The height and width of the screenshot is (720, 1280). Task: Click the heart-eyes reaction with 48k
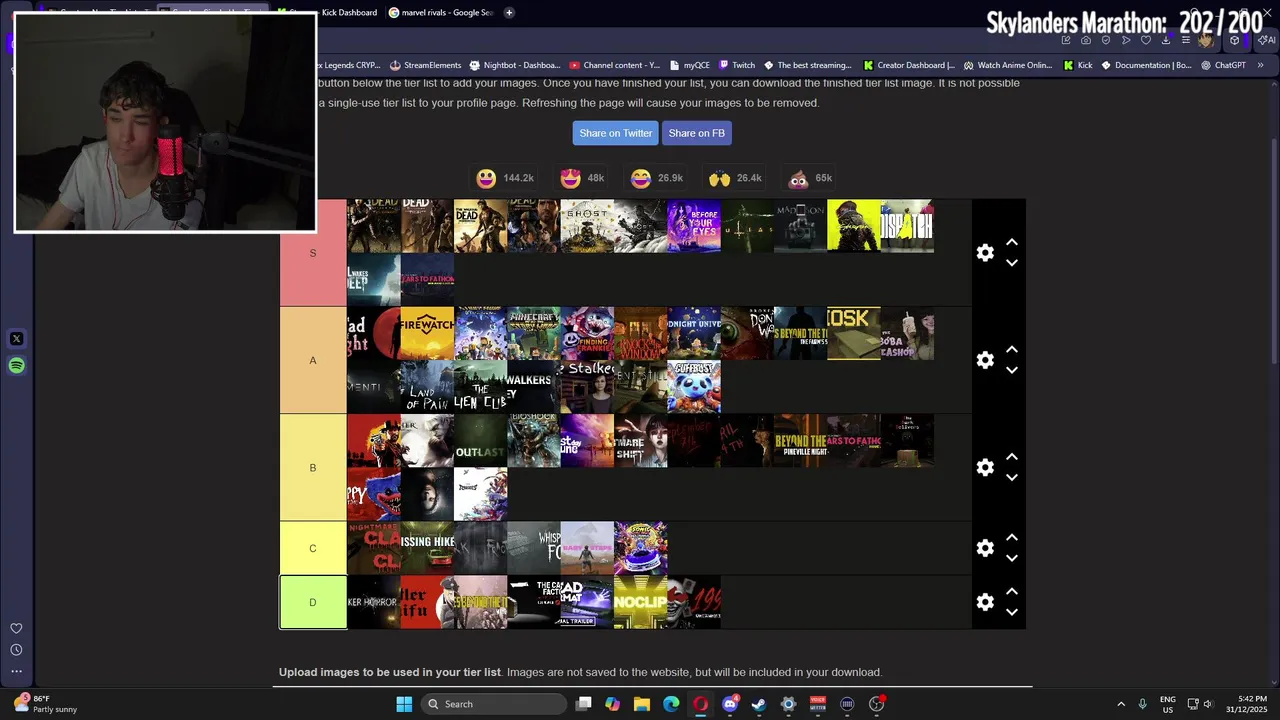coord(583,178)
